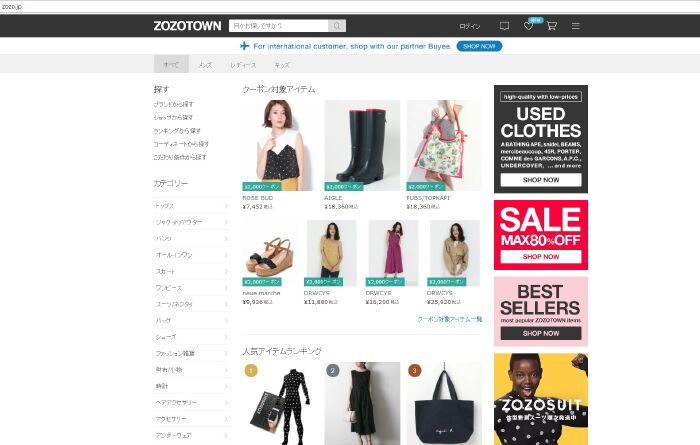Image resolution: width=700 pixels, height=445 pixels.
Task: Expand ジャケット/アウター category
Action: [192, 222]
